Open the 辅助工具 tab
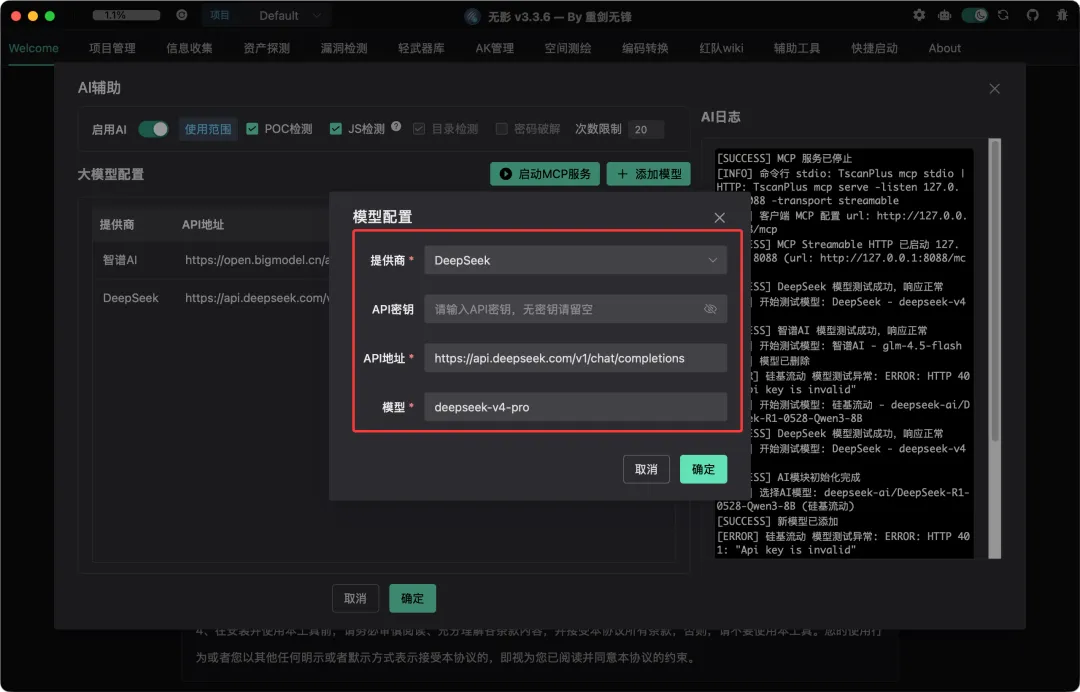Image resolution: width=1080 pixels, height=692 pixels. (x=796, y=48)
